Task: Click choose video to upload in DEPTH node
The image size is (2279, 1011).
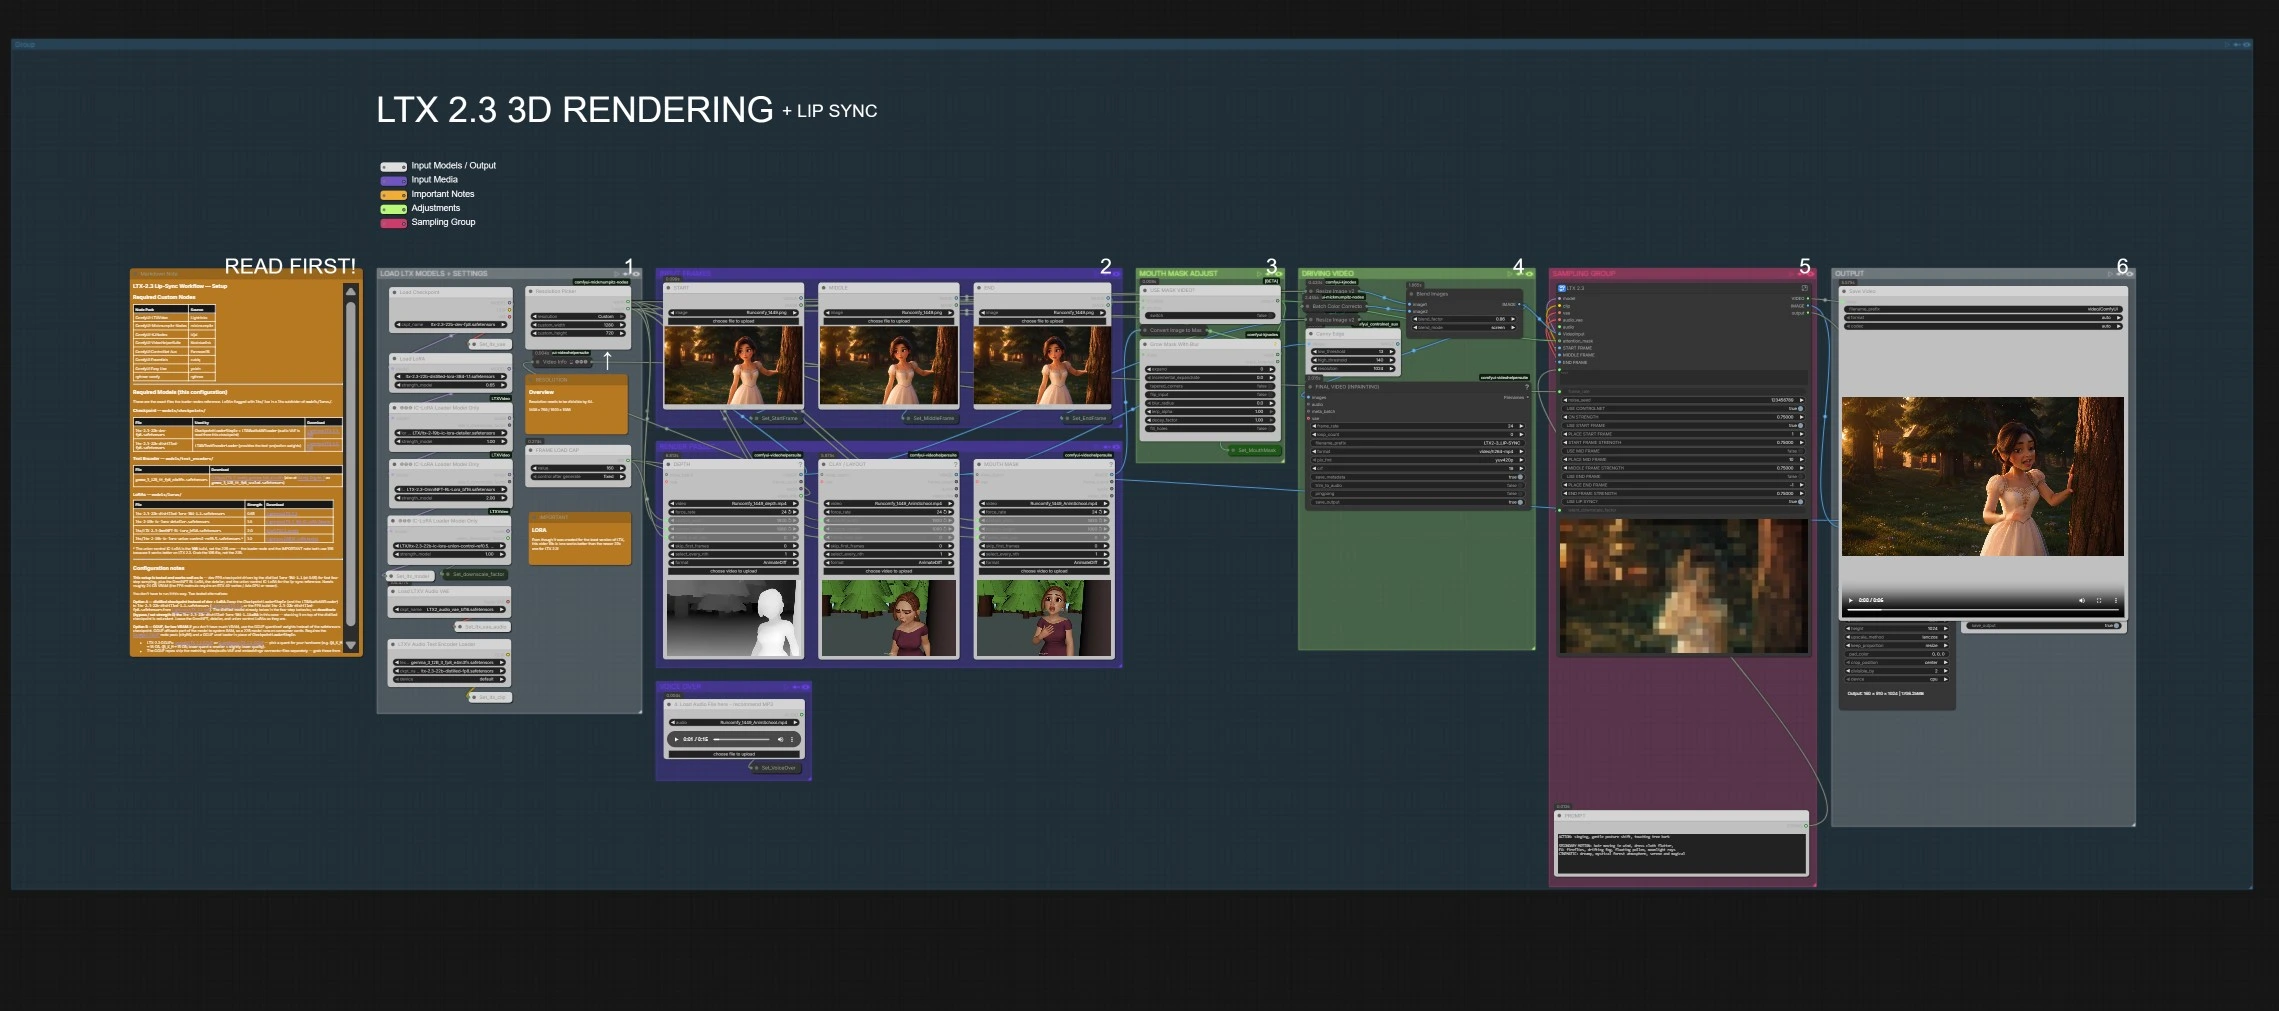Action: 733,571
